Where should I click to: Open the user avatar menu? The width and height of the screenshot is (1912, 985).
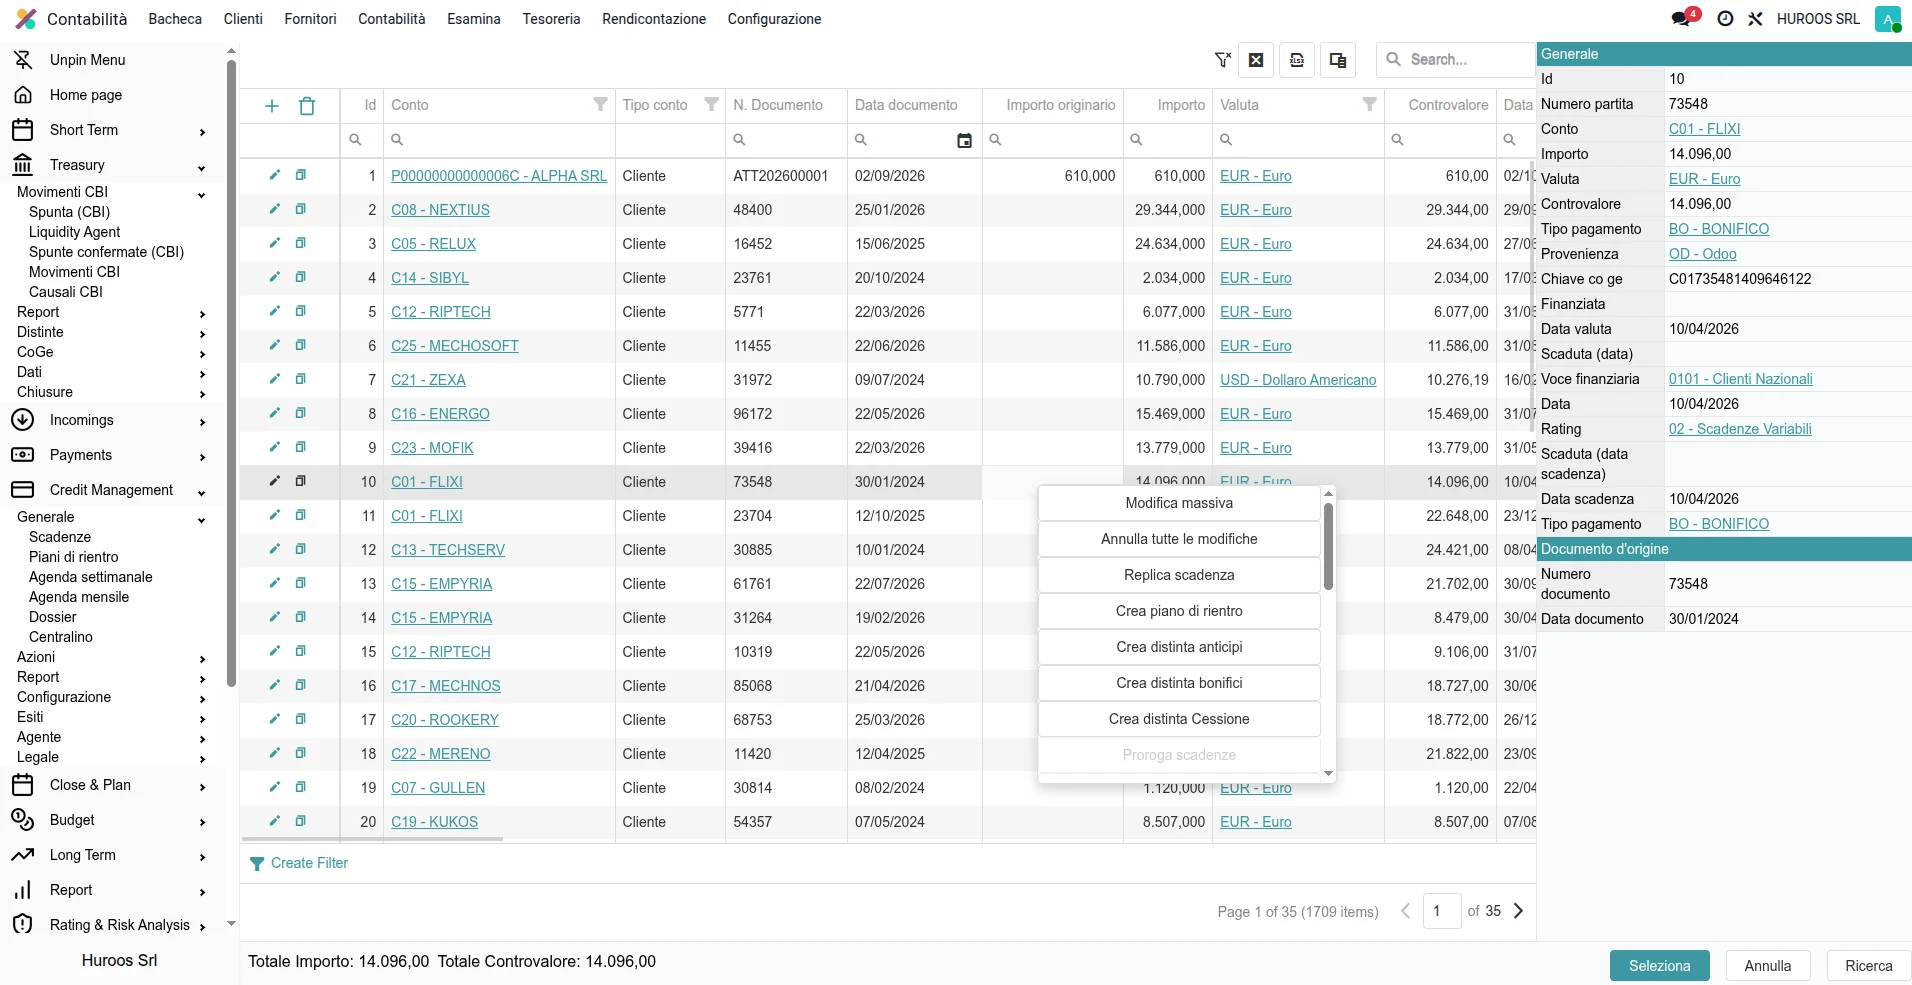point(1887,19)
